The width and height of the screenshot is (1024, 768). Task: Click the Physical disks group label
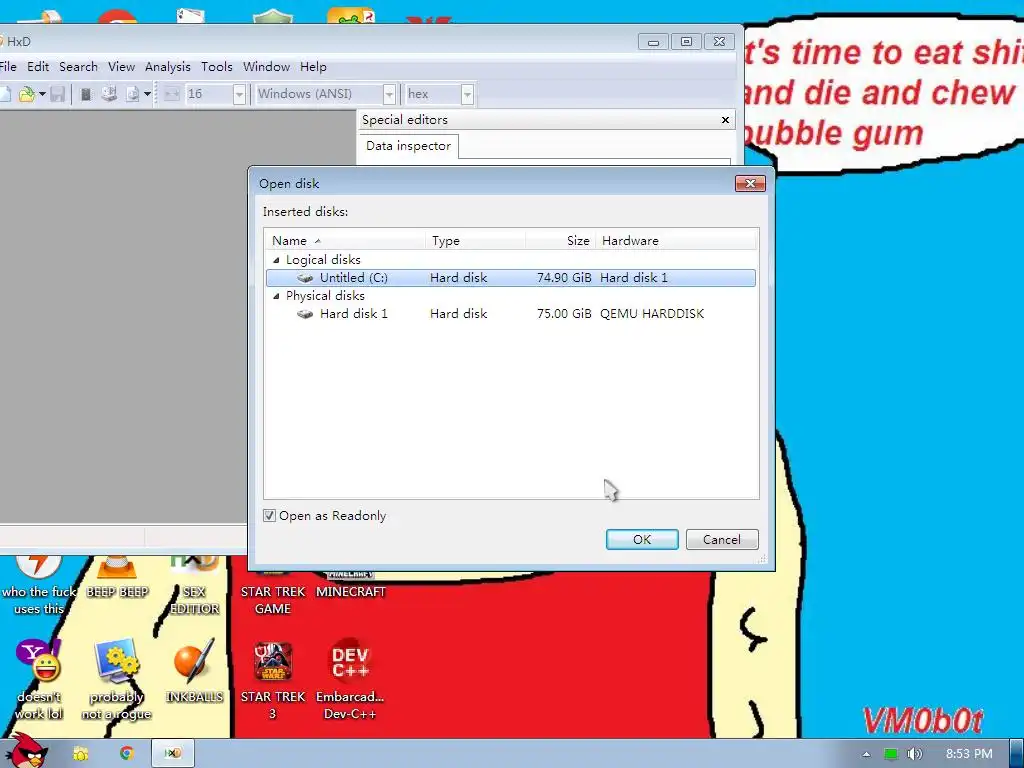[325, 296]
